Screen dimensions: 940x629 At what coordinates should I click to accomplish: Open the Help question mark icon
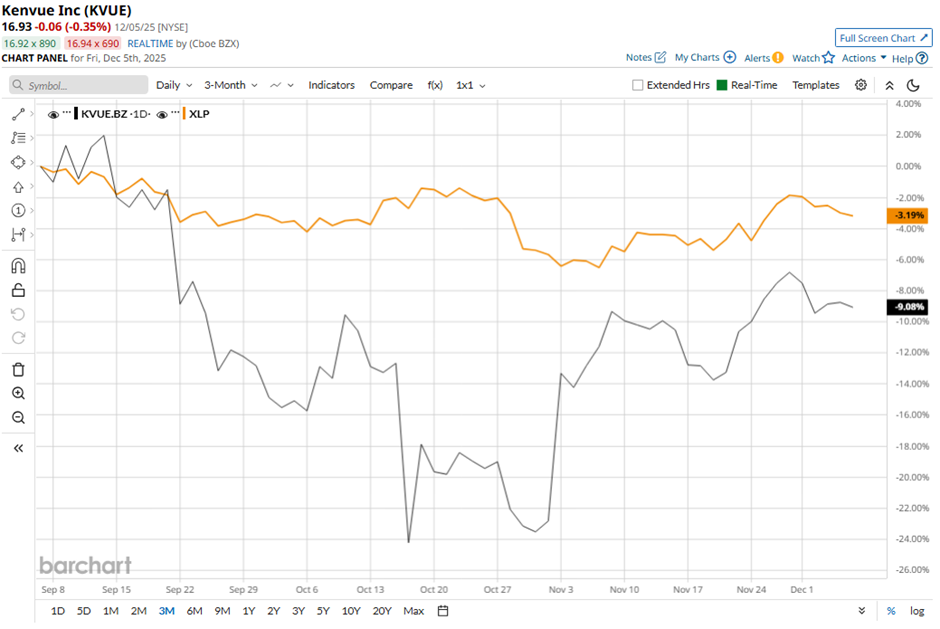tap(922, 58)
